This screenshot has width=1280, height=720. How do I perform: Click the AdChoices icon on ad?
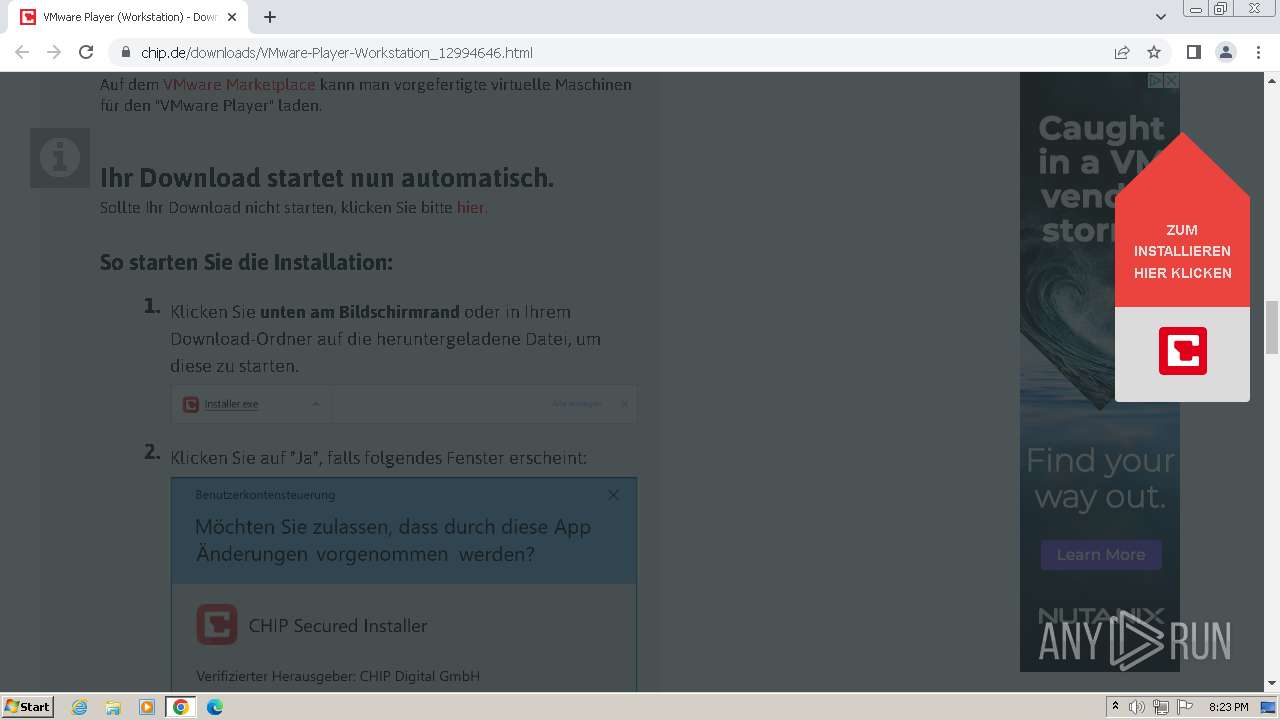click(1155, 80)
